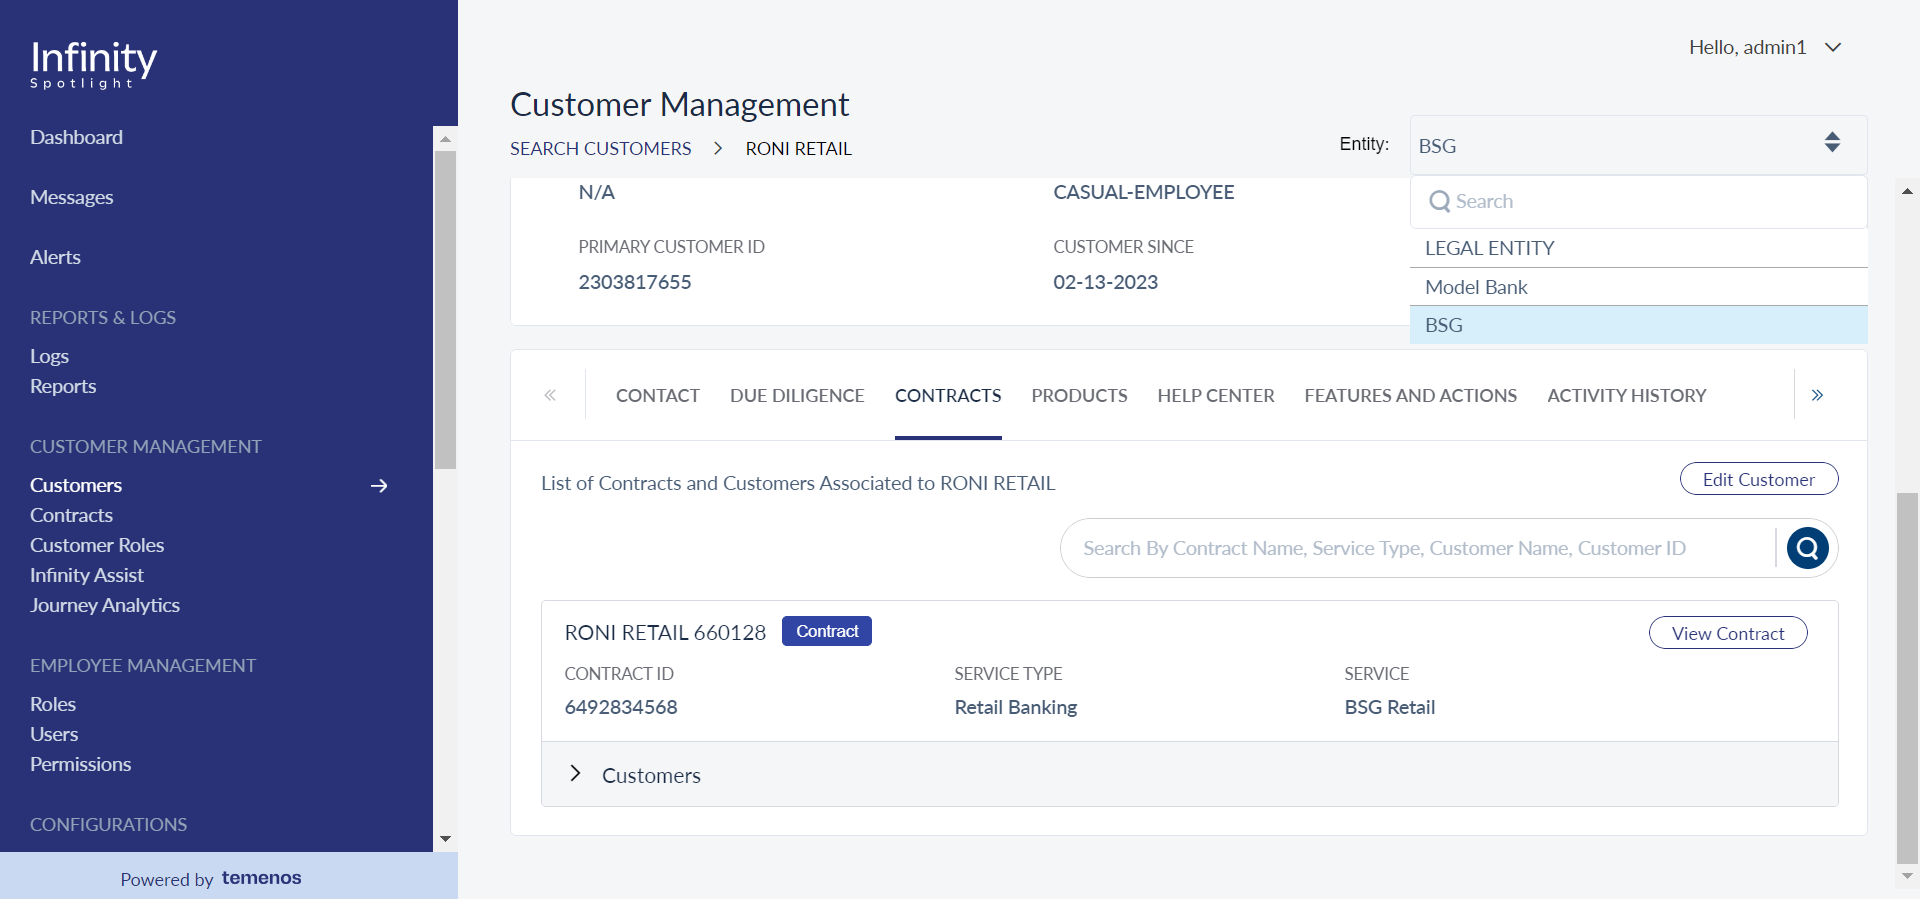The image size is (1920, 899).
Task: Open the Entity BSG dropdown selector
Action: point(1638,145)
